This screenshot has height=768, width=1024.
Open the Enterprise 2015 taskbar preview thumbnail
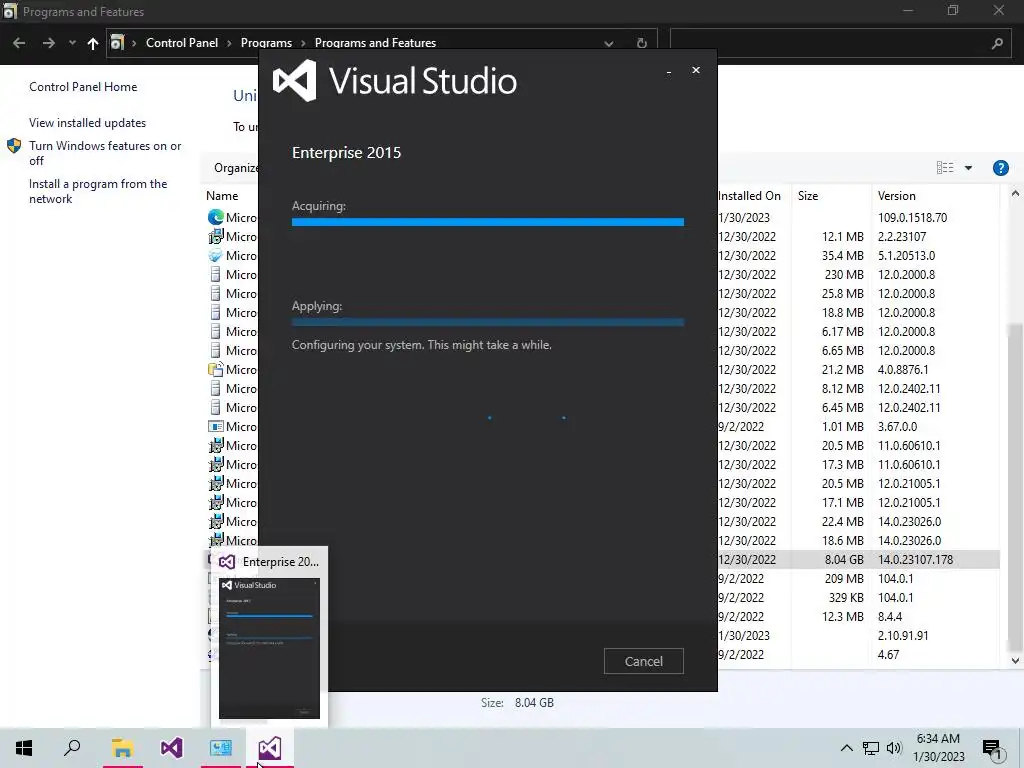[x=269, y=648]
